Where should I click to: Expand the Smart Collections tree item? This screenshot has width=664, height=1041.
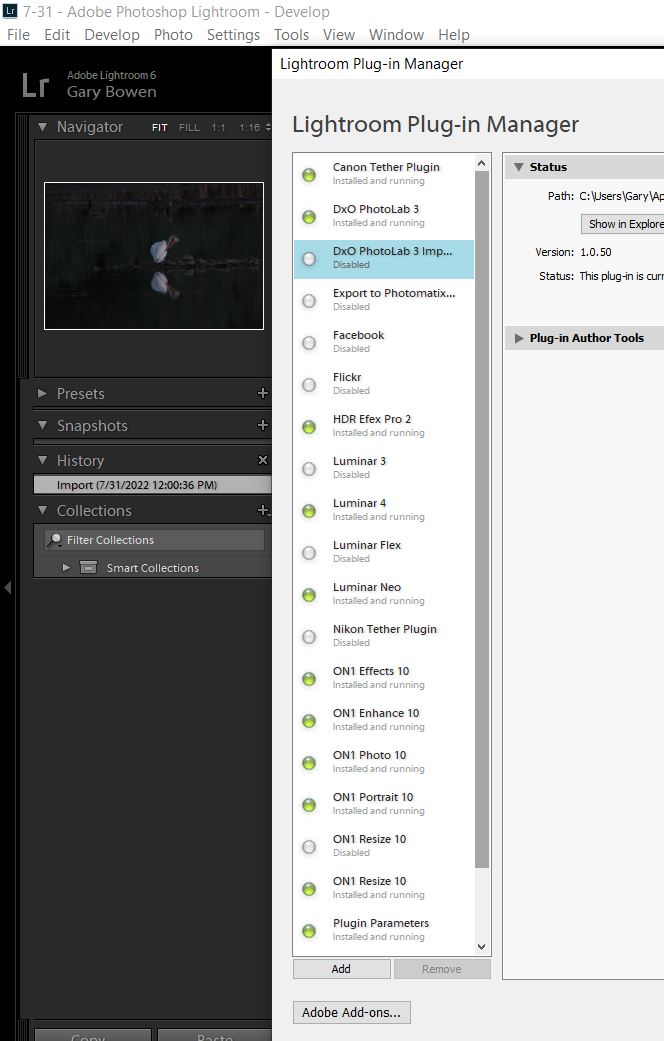pyautogui.click(x=66, y=568)
